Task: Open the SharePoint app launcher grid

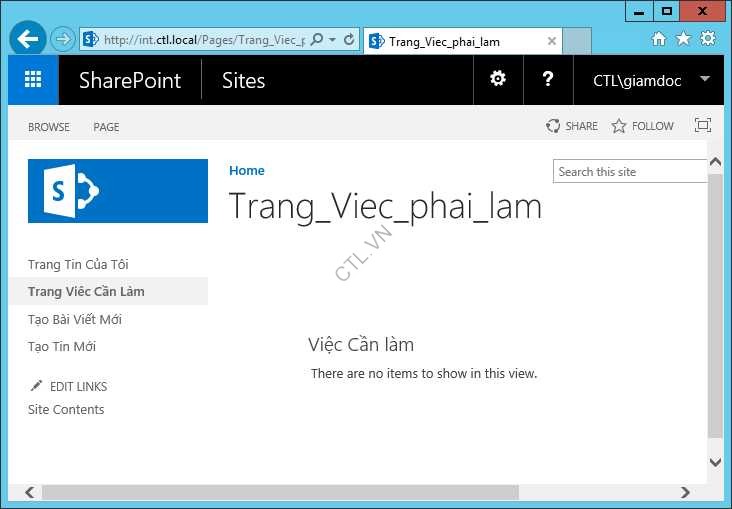Action: pyautogui.click(x=33, y=80)
